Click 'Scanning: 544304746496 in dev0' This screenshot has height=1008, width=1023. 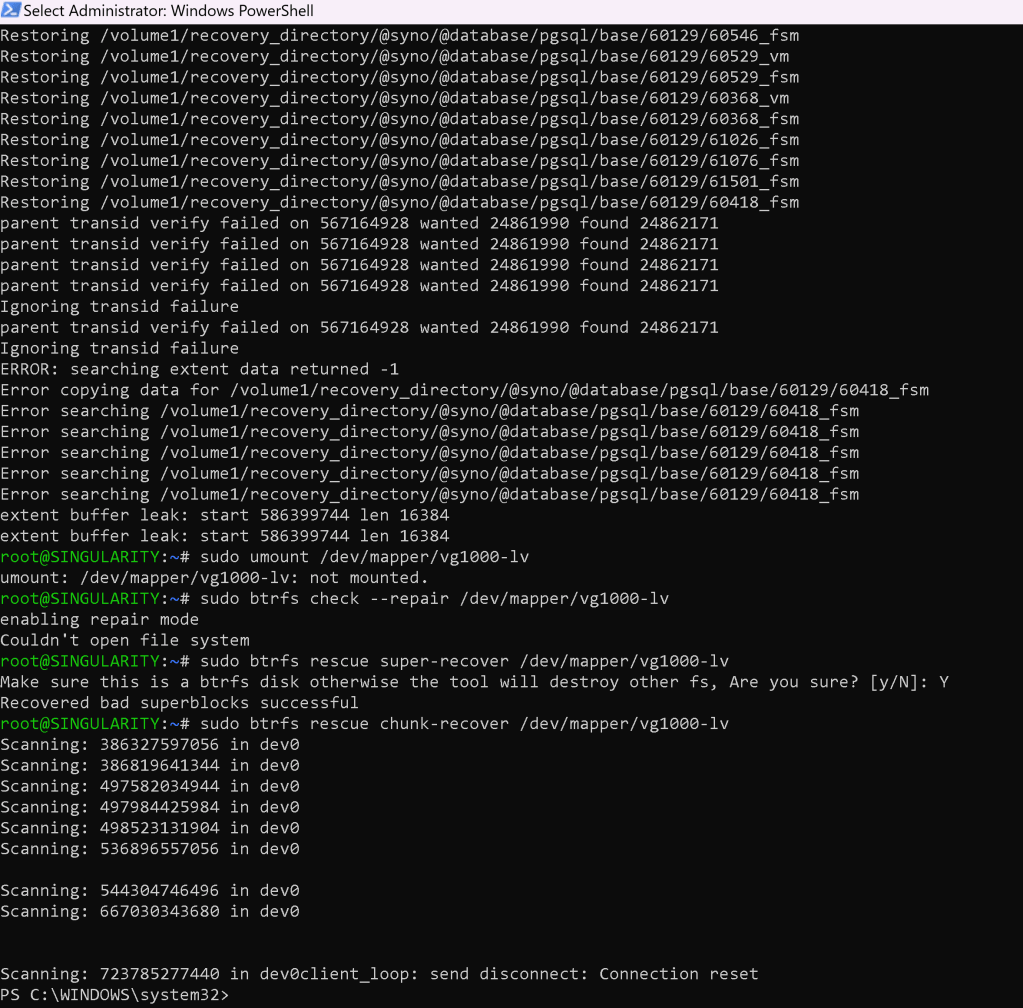149,891
